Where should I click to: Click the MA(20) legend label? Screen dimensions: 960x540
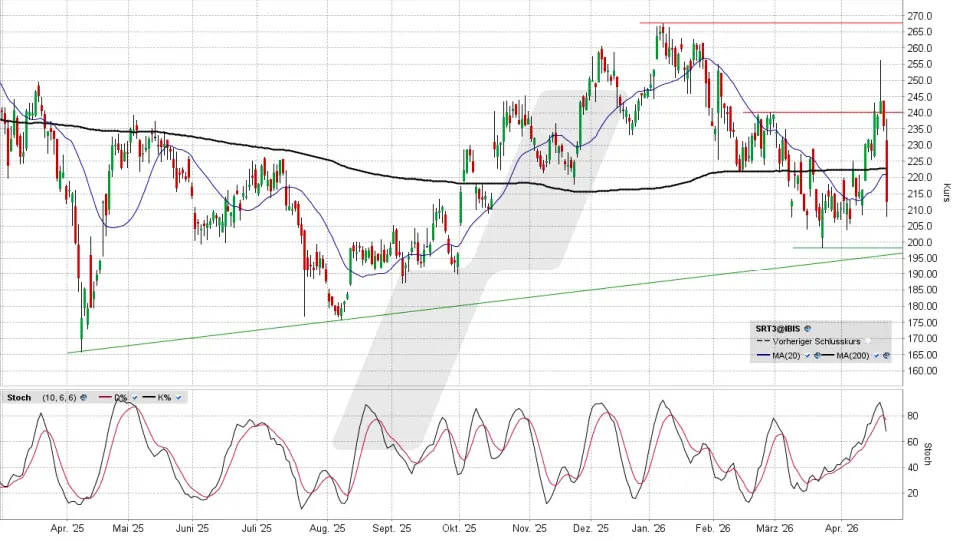click(x=786, y=356)
